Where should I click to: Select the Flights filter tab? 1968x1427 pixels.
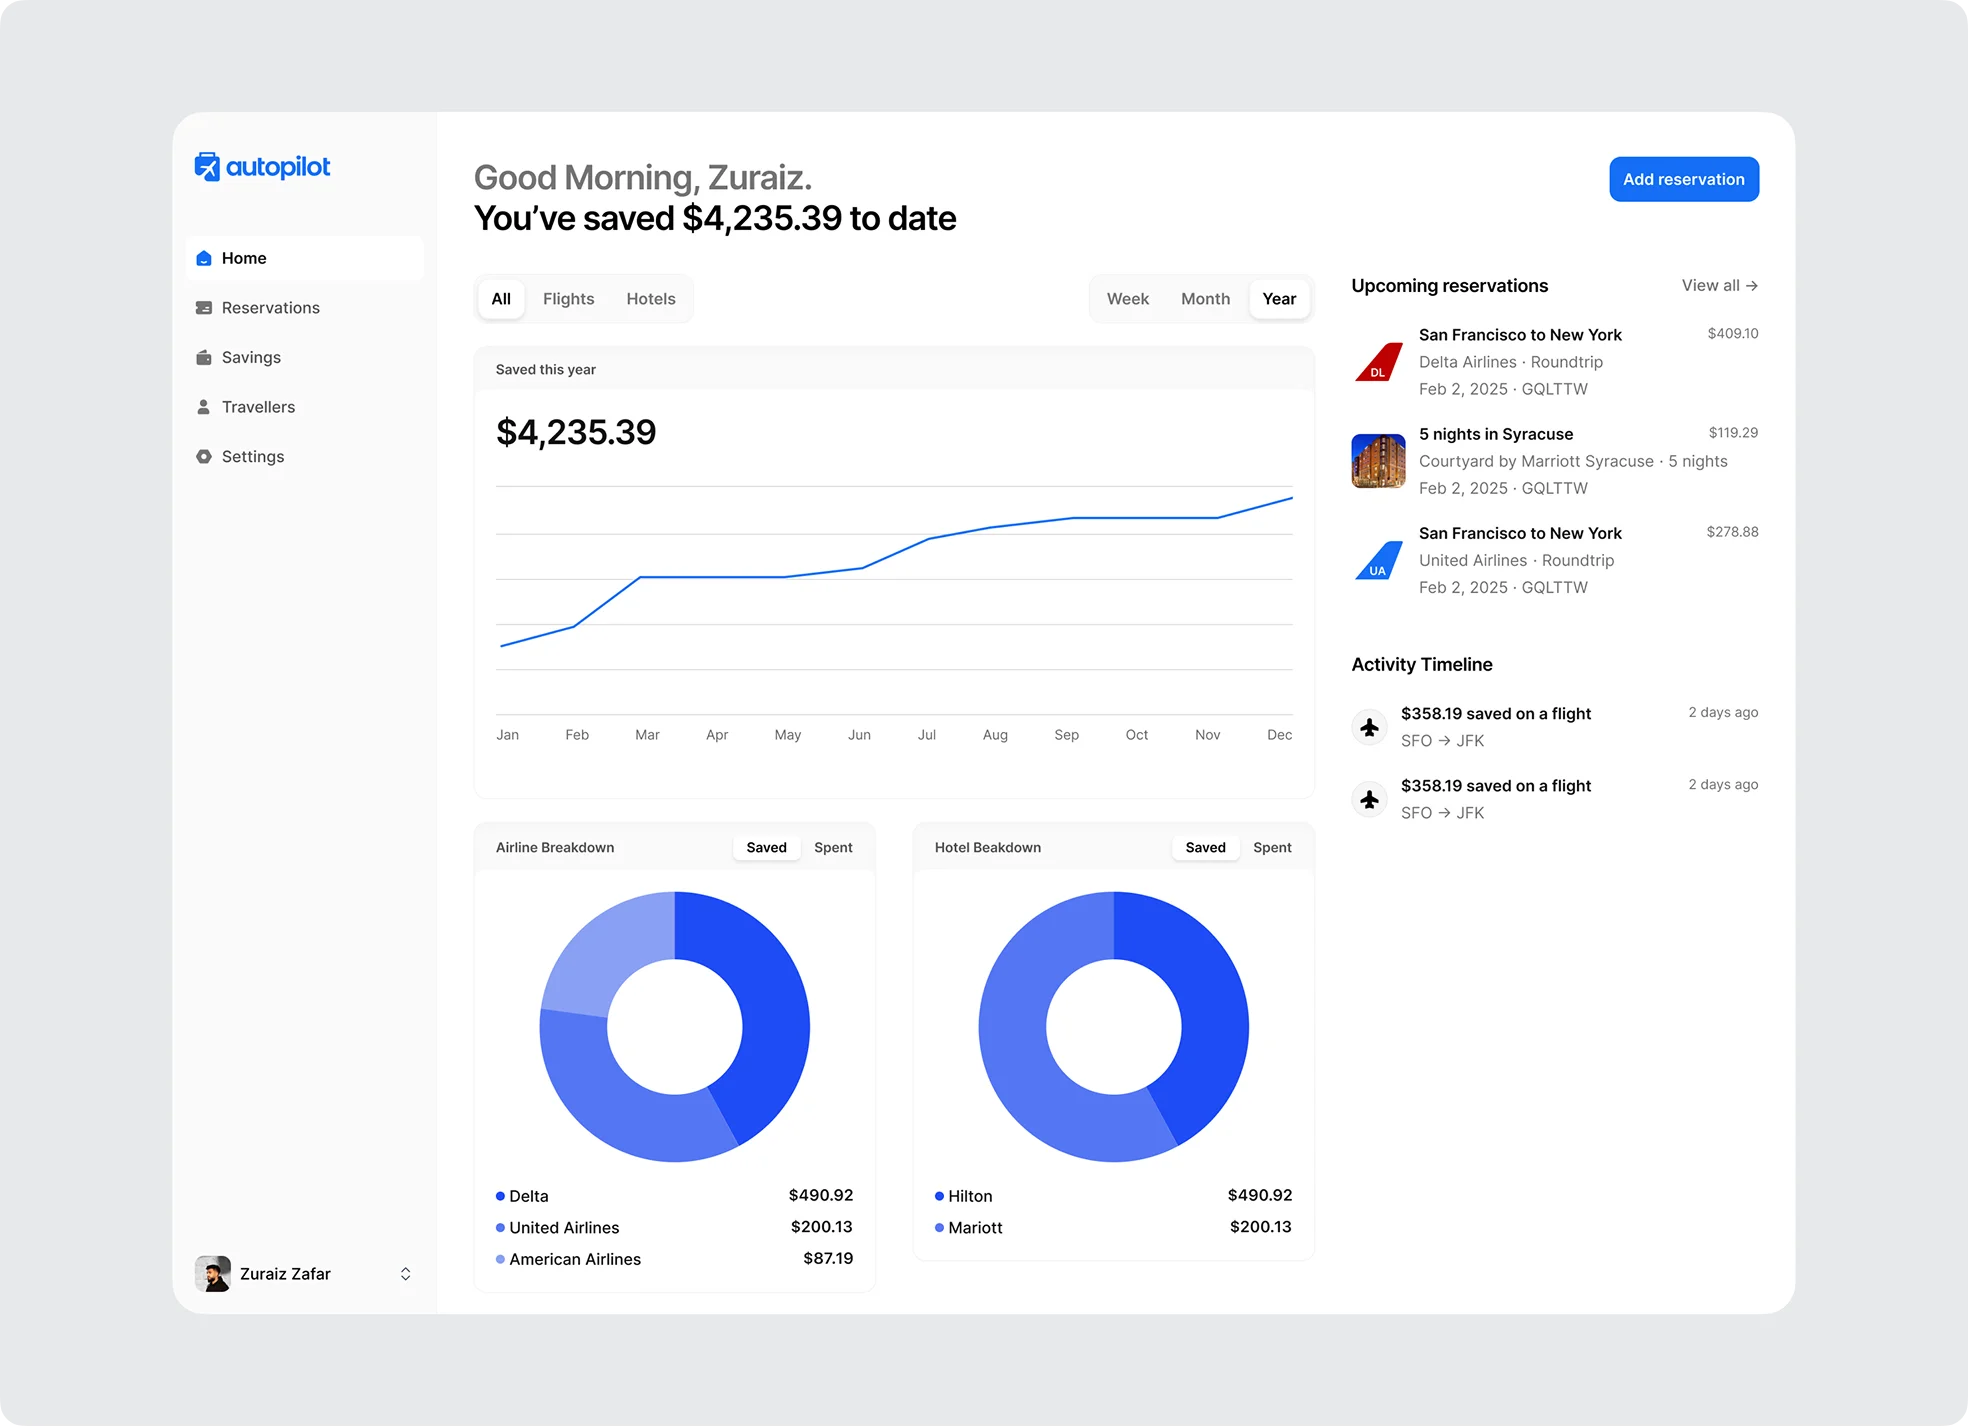click(x=568, y=299)
